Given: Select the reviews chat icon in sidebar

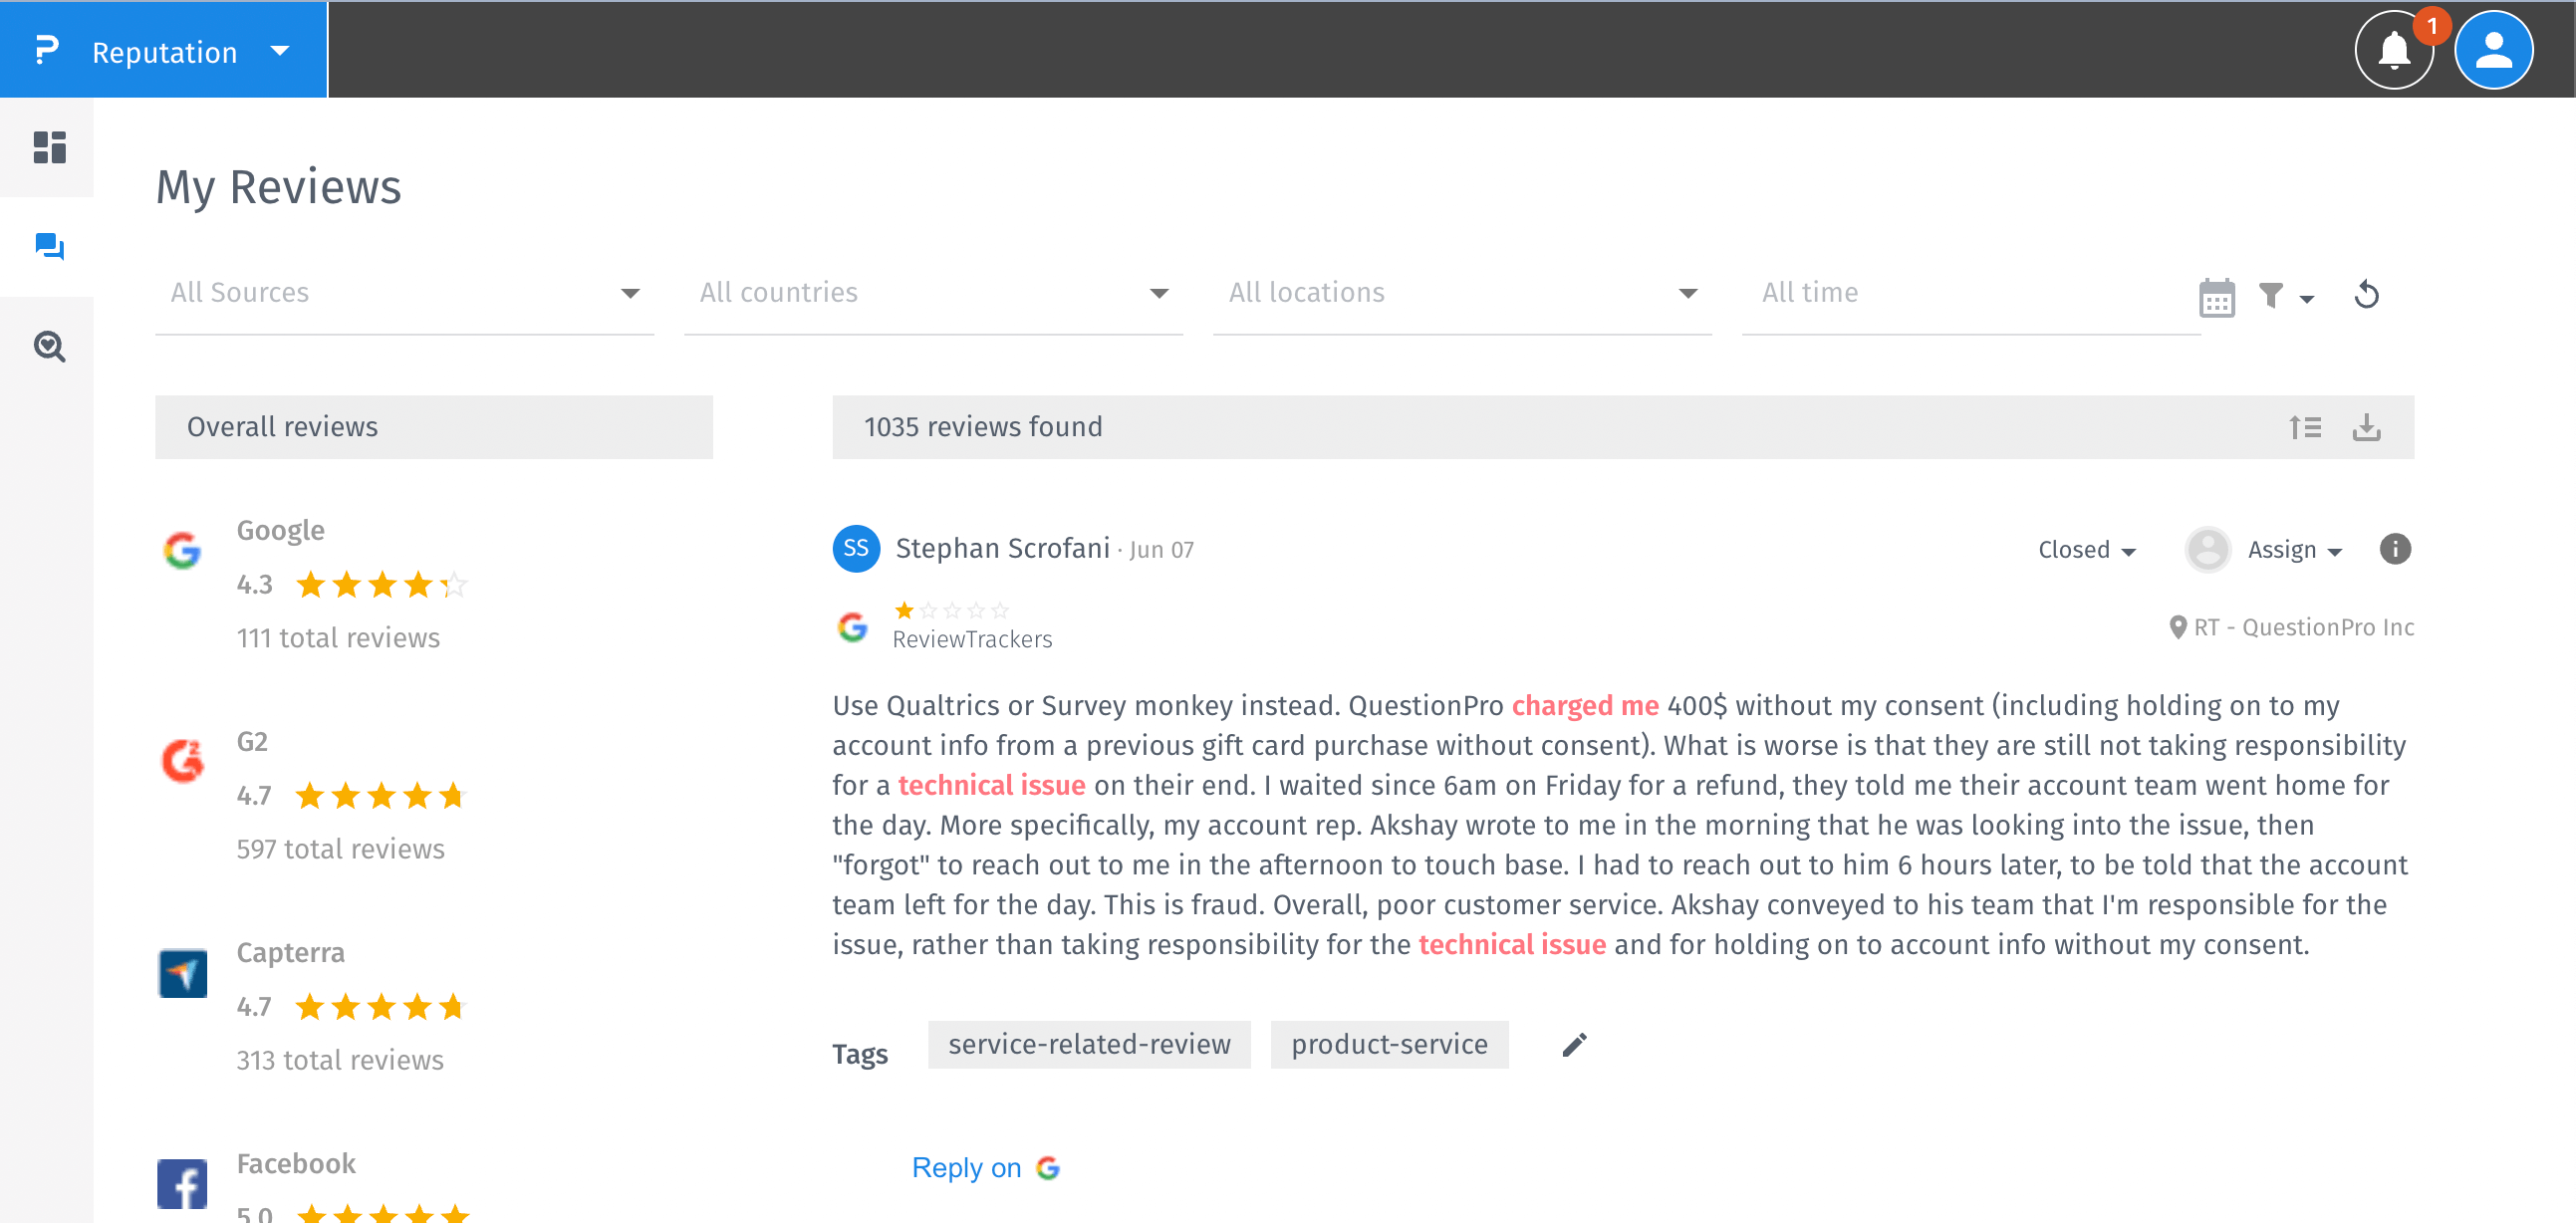Looking at the screenshot, I should click(49, 246).
